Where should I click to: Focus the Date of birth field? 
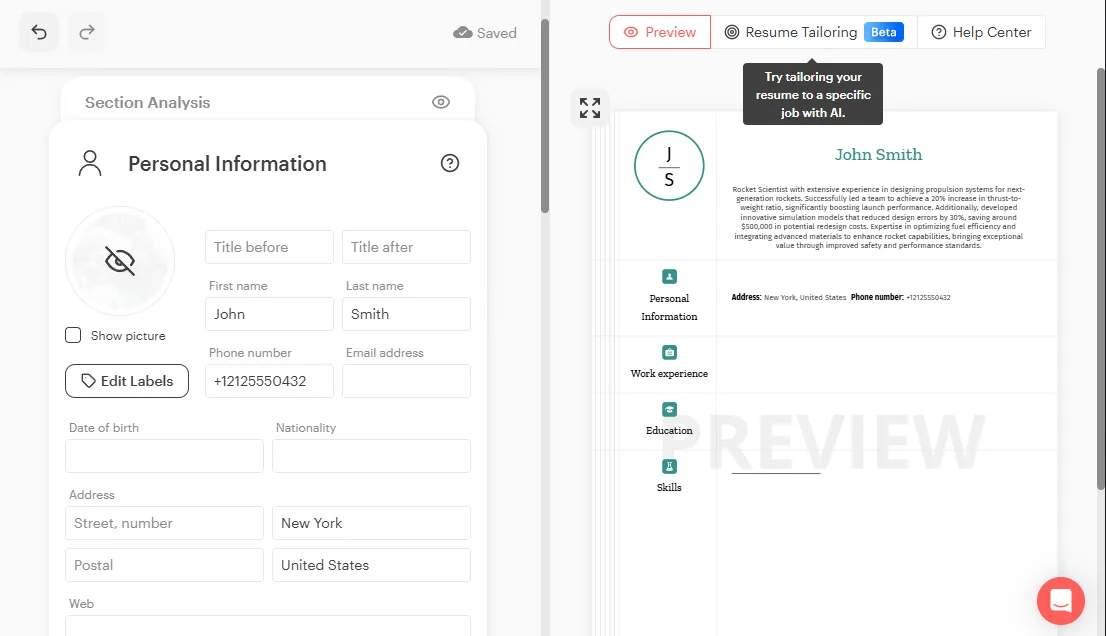pyautogui.click(x=164, y=456)
